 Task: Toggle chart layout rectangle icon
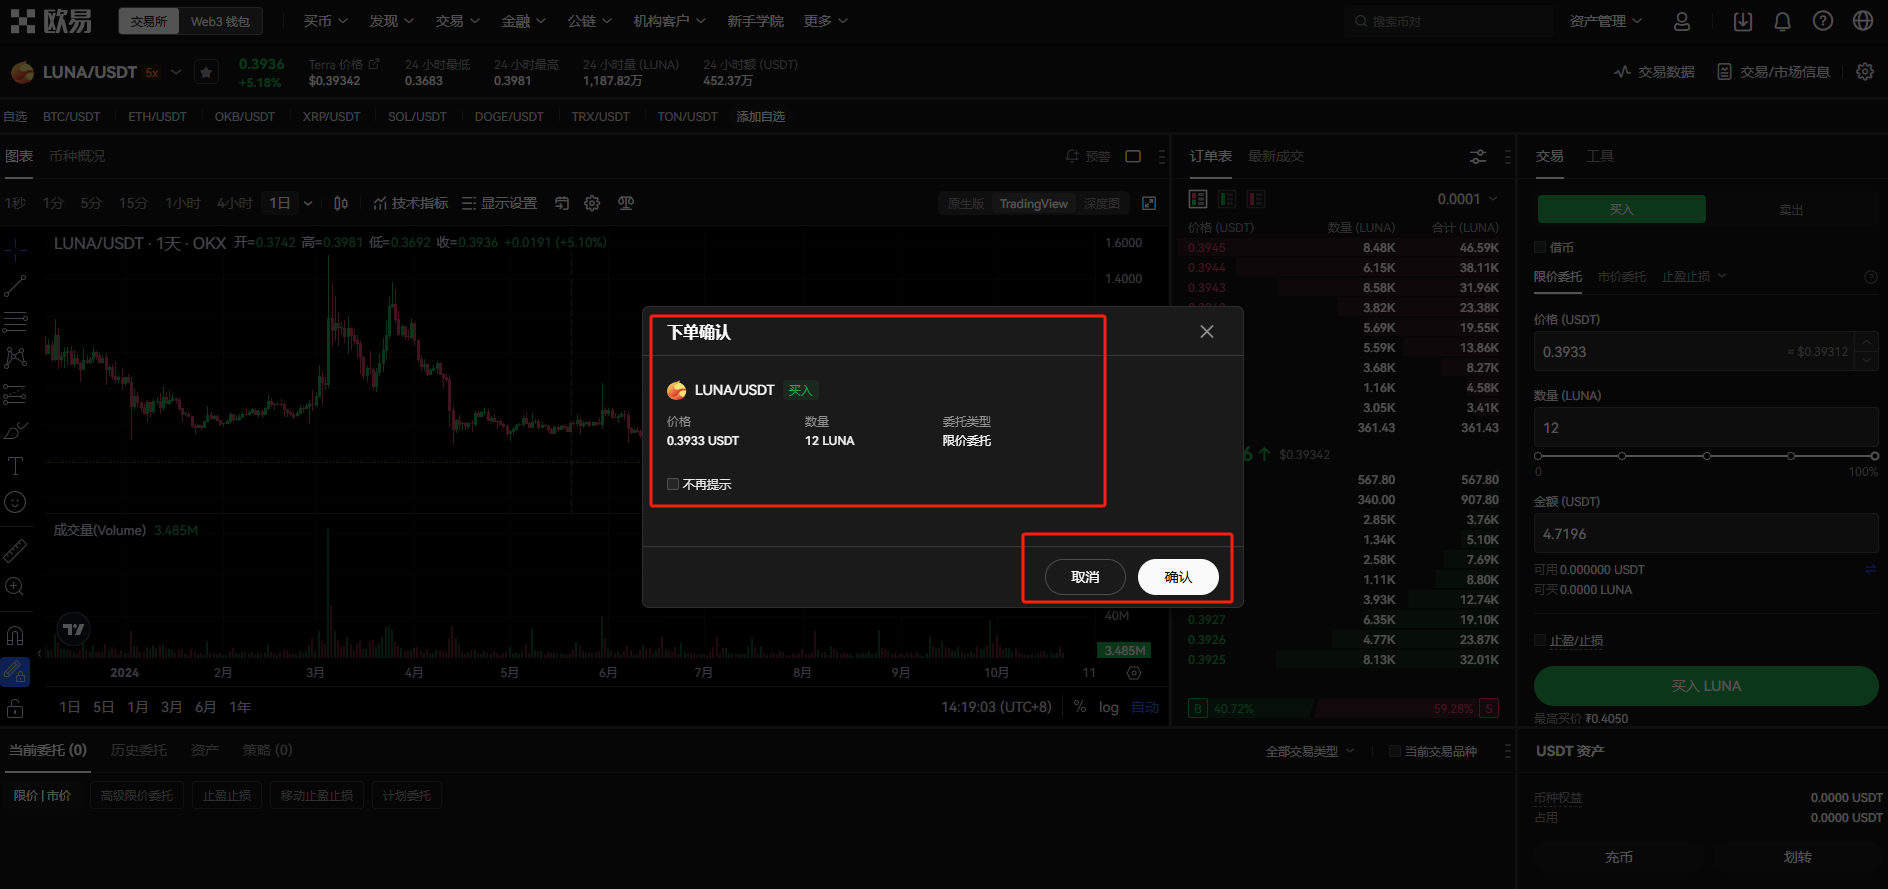1133,156
